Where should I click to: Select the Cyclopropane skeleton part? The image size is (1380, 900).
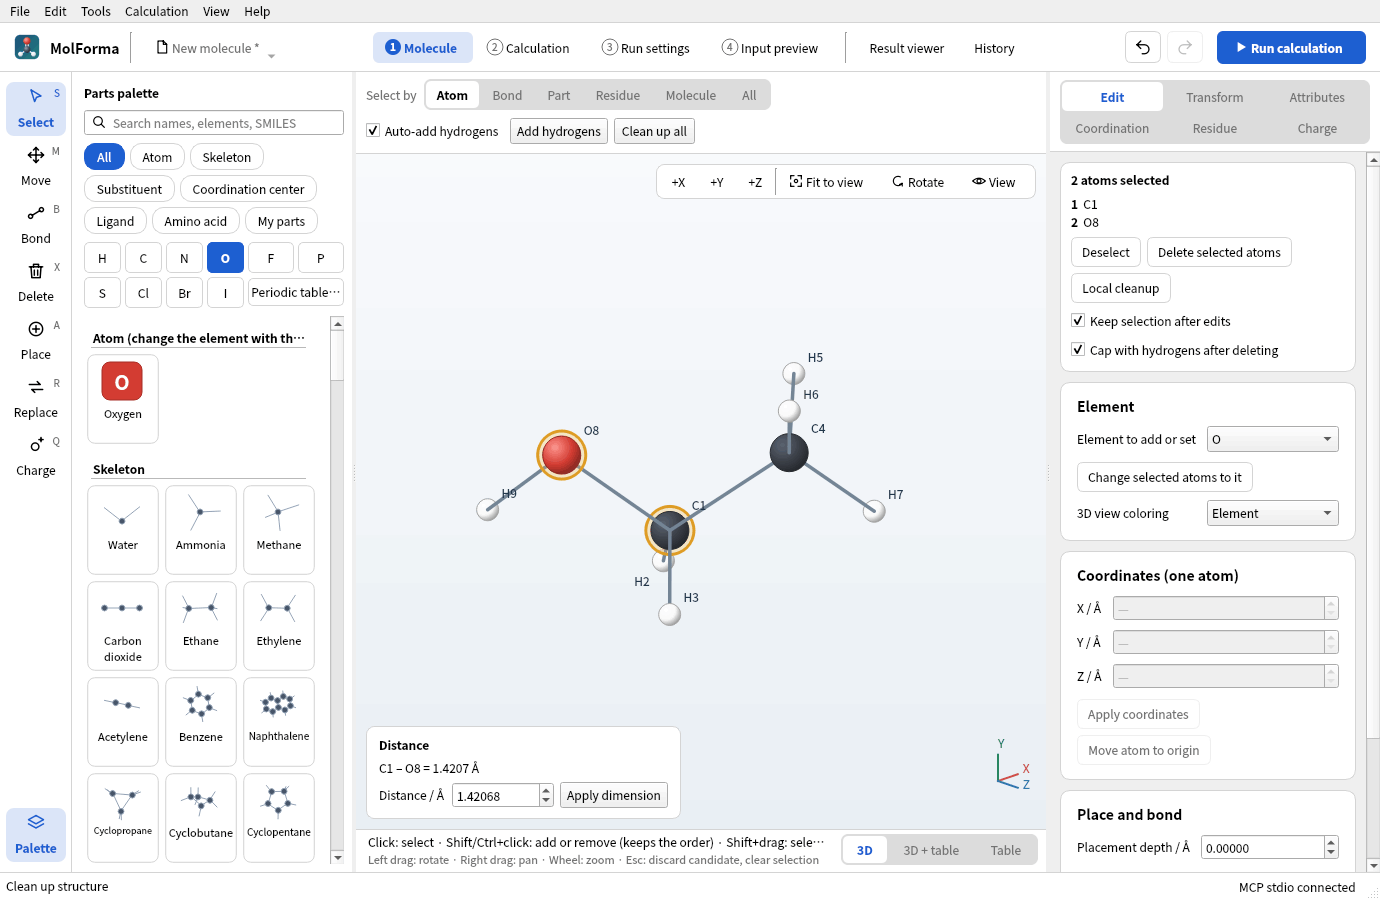coord(123,817)
